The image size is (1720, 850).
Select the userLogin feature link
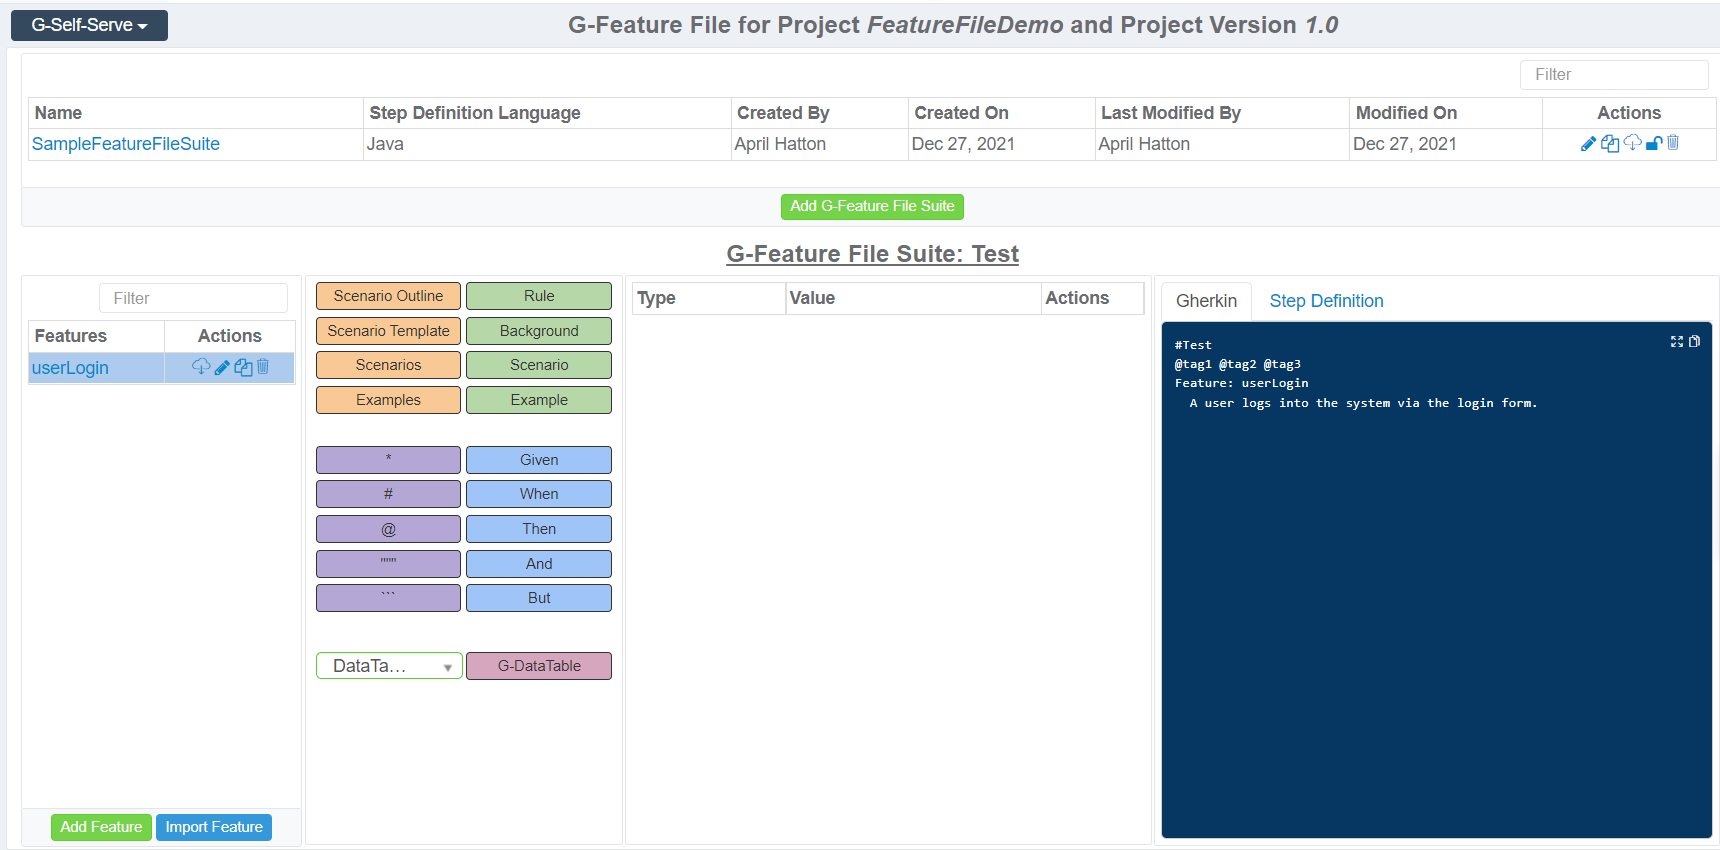click(x=70, y=368)
